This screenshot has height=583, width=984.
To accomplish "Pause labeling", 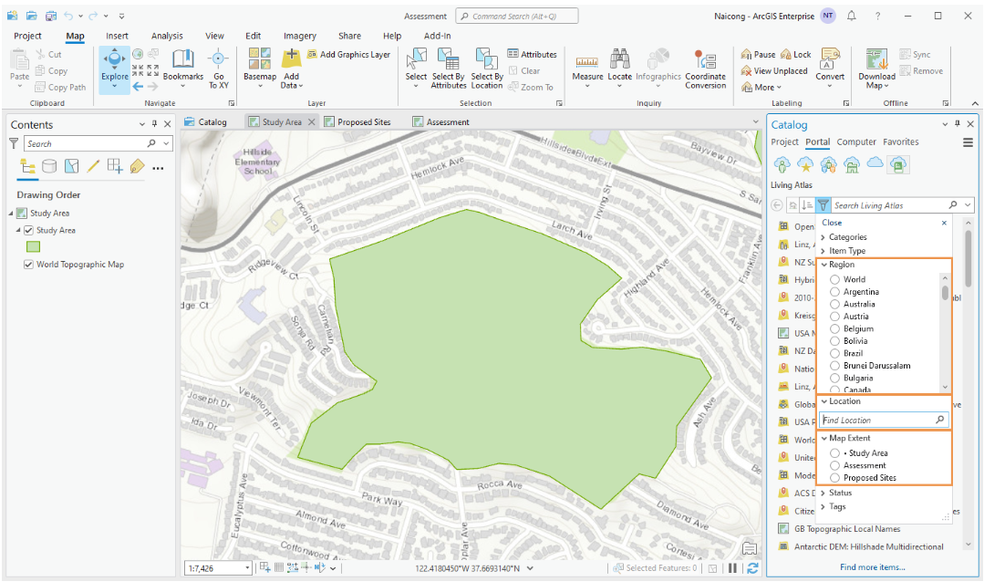I will coord(758,55).
